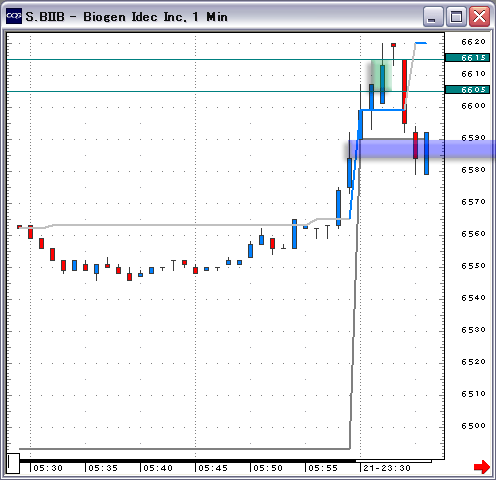Click the 6500 price scale label
Screen dimensions: 496x480
[473, 426]
